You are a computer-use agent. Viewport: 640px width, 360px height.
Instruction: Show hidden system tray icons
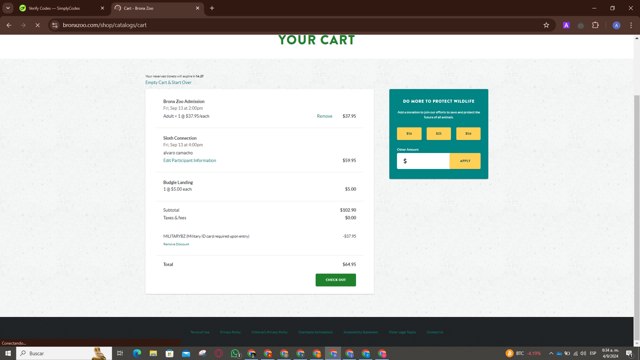[x=551, y=353]
